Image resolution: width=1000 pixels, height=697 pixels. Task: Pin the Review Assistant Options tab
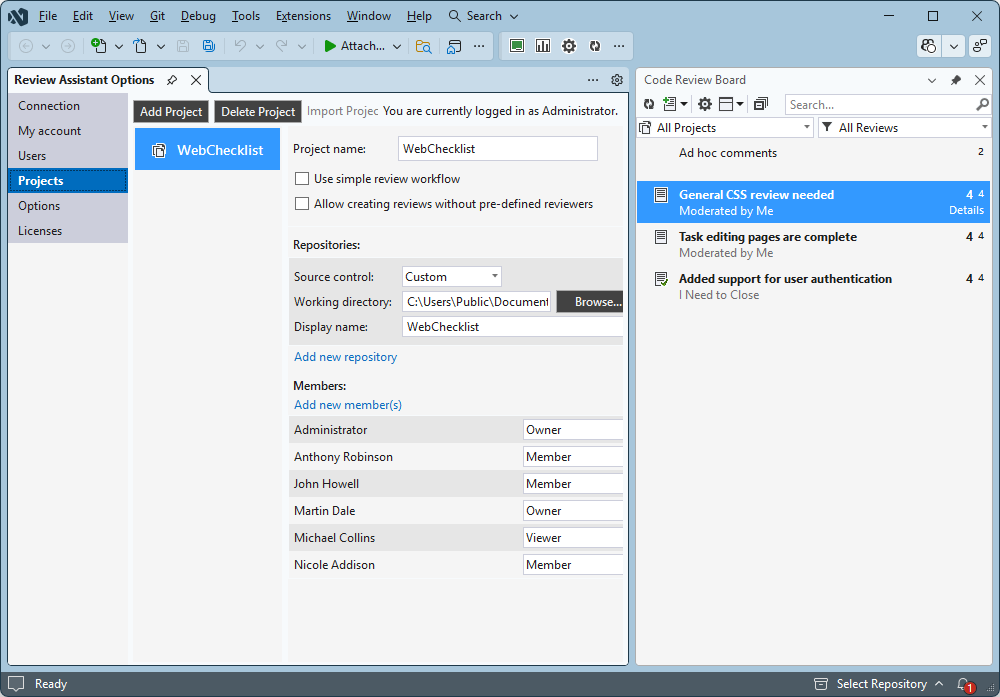(172, 80)
